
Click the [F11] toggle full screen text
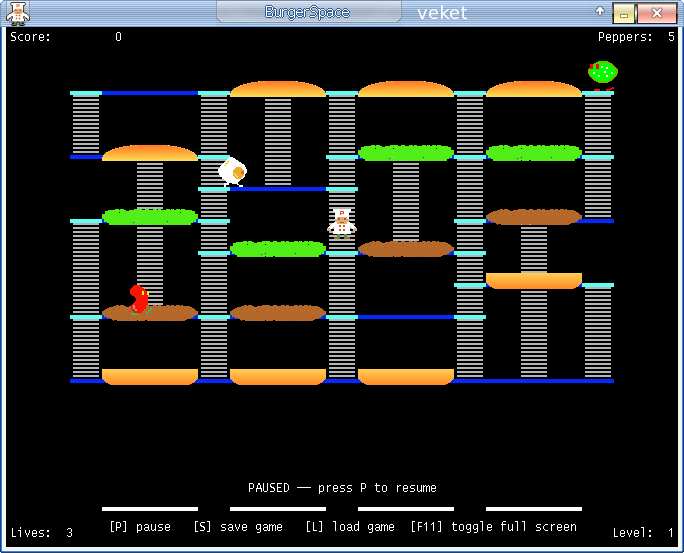pyautogui.click(x=493, y=527)
